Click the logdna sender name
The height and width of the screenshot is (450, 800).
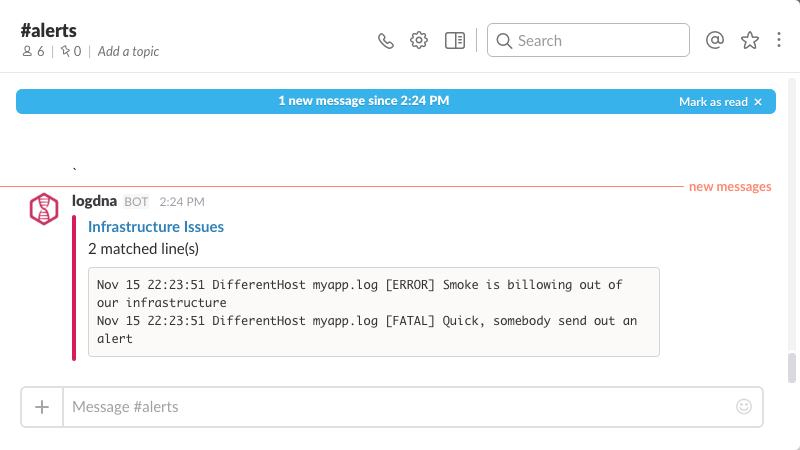point(95,201)
